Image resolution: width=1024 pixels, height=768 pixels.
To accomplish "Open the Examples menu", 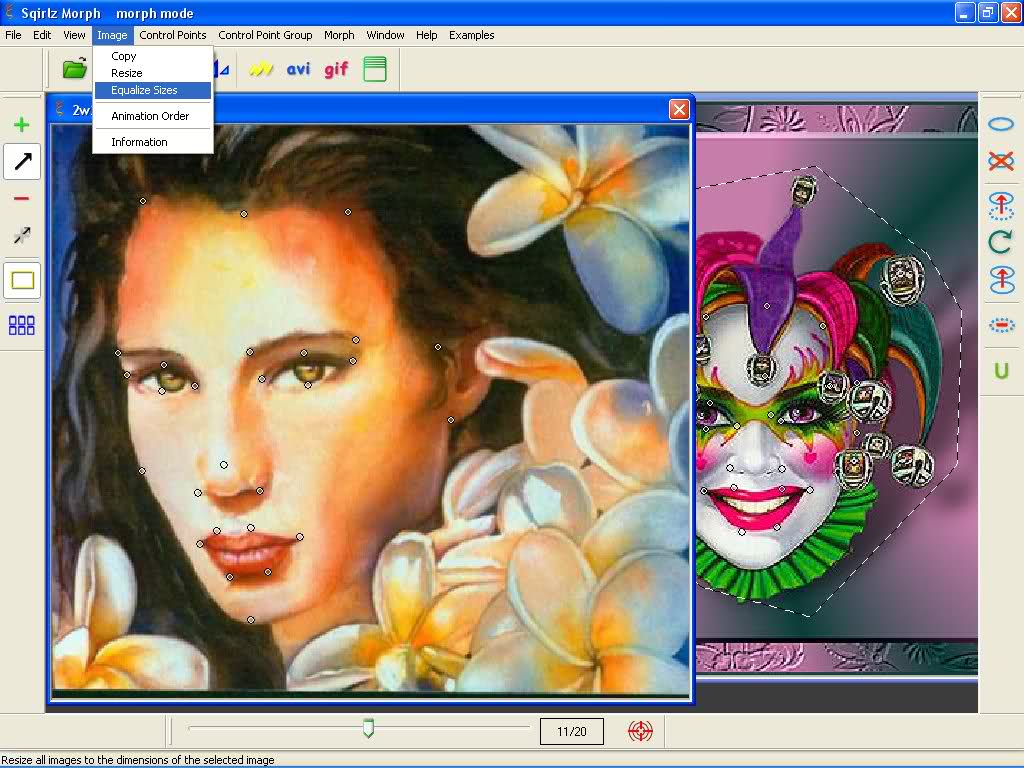I will [x=472, y=35].
